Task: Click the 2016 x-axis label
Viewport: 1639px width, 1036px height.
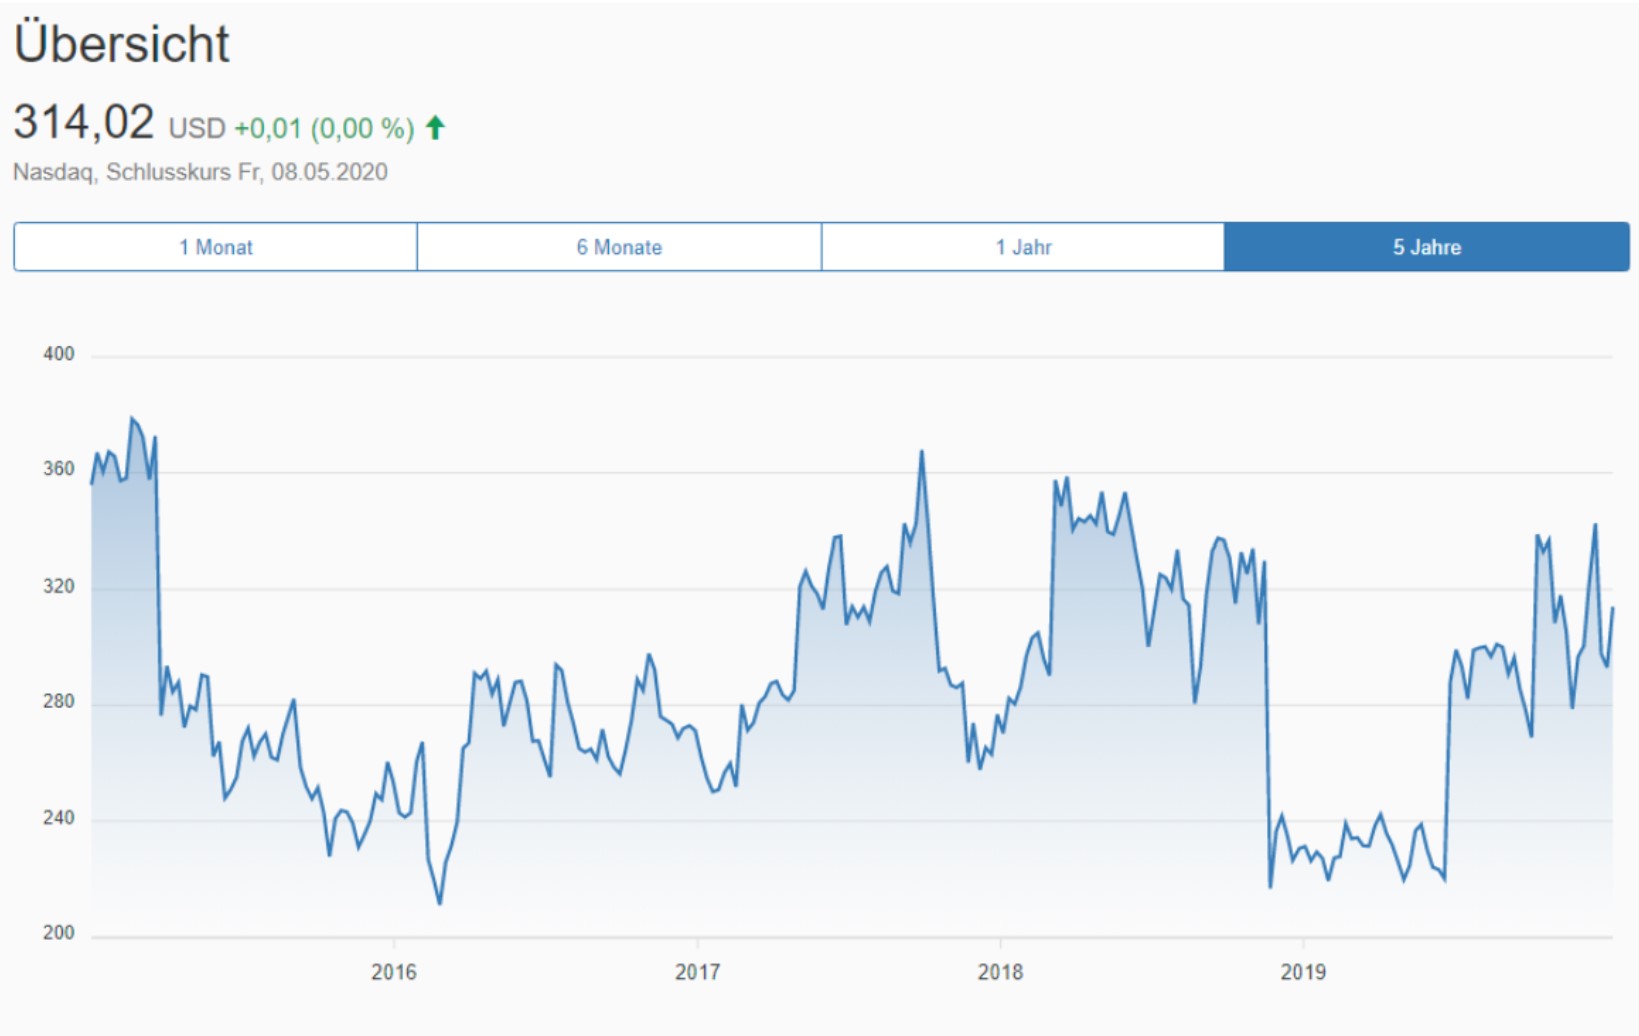Action: click(x=394, y=972)
